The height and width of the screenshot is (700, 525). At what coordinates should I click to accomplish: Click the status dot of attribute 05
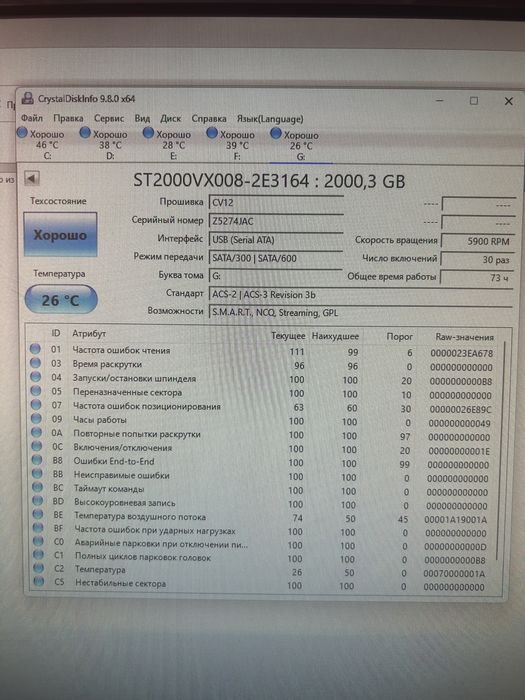36,391
